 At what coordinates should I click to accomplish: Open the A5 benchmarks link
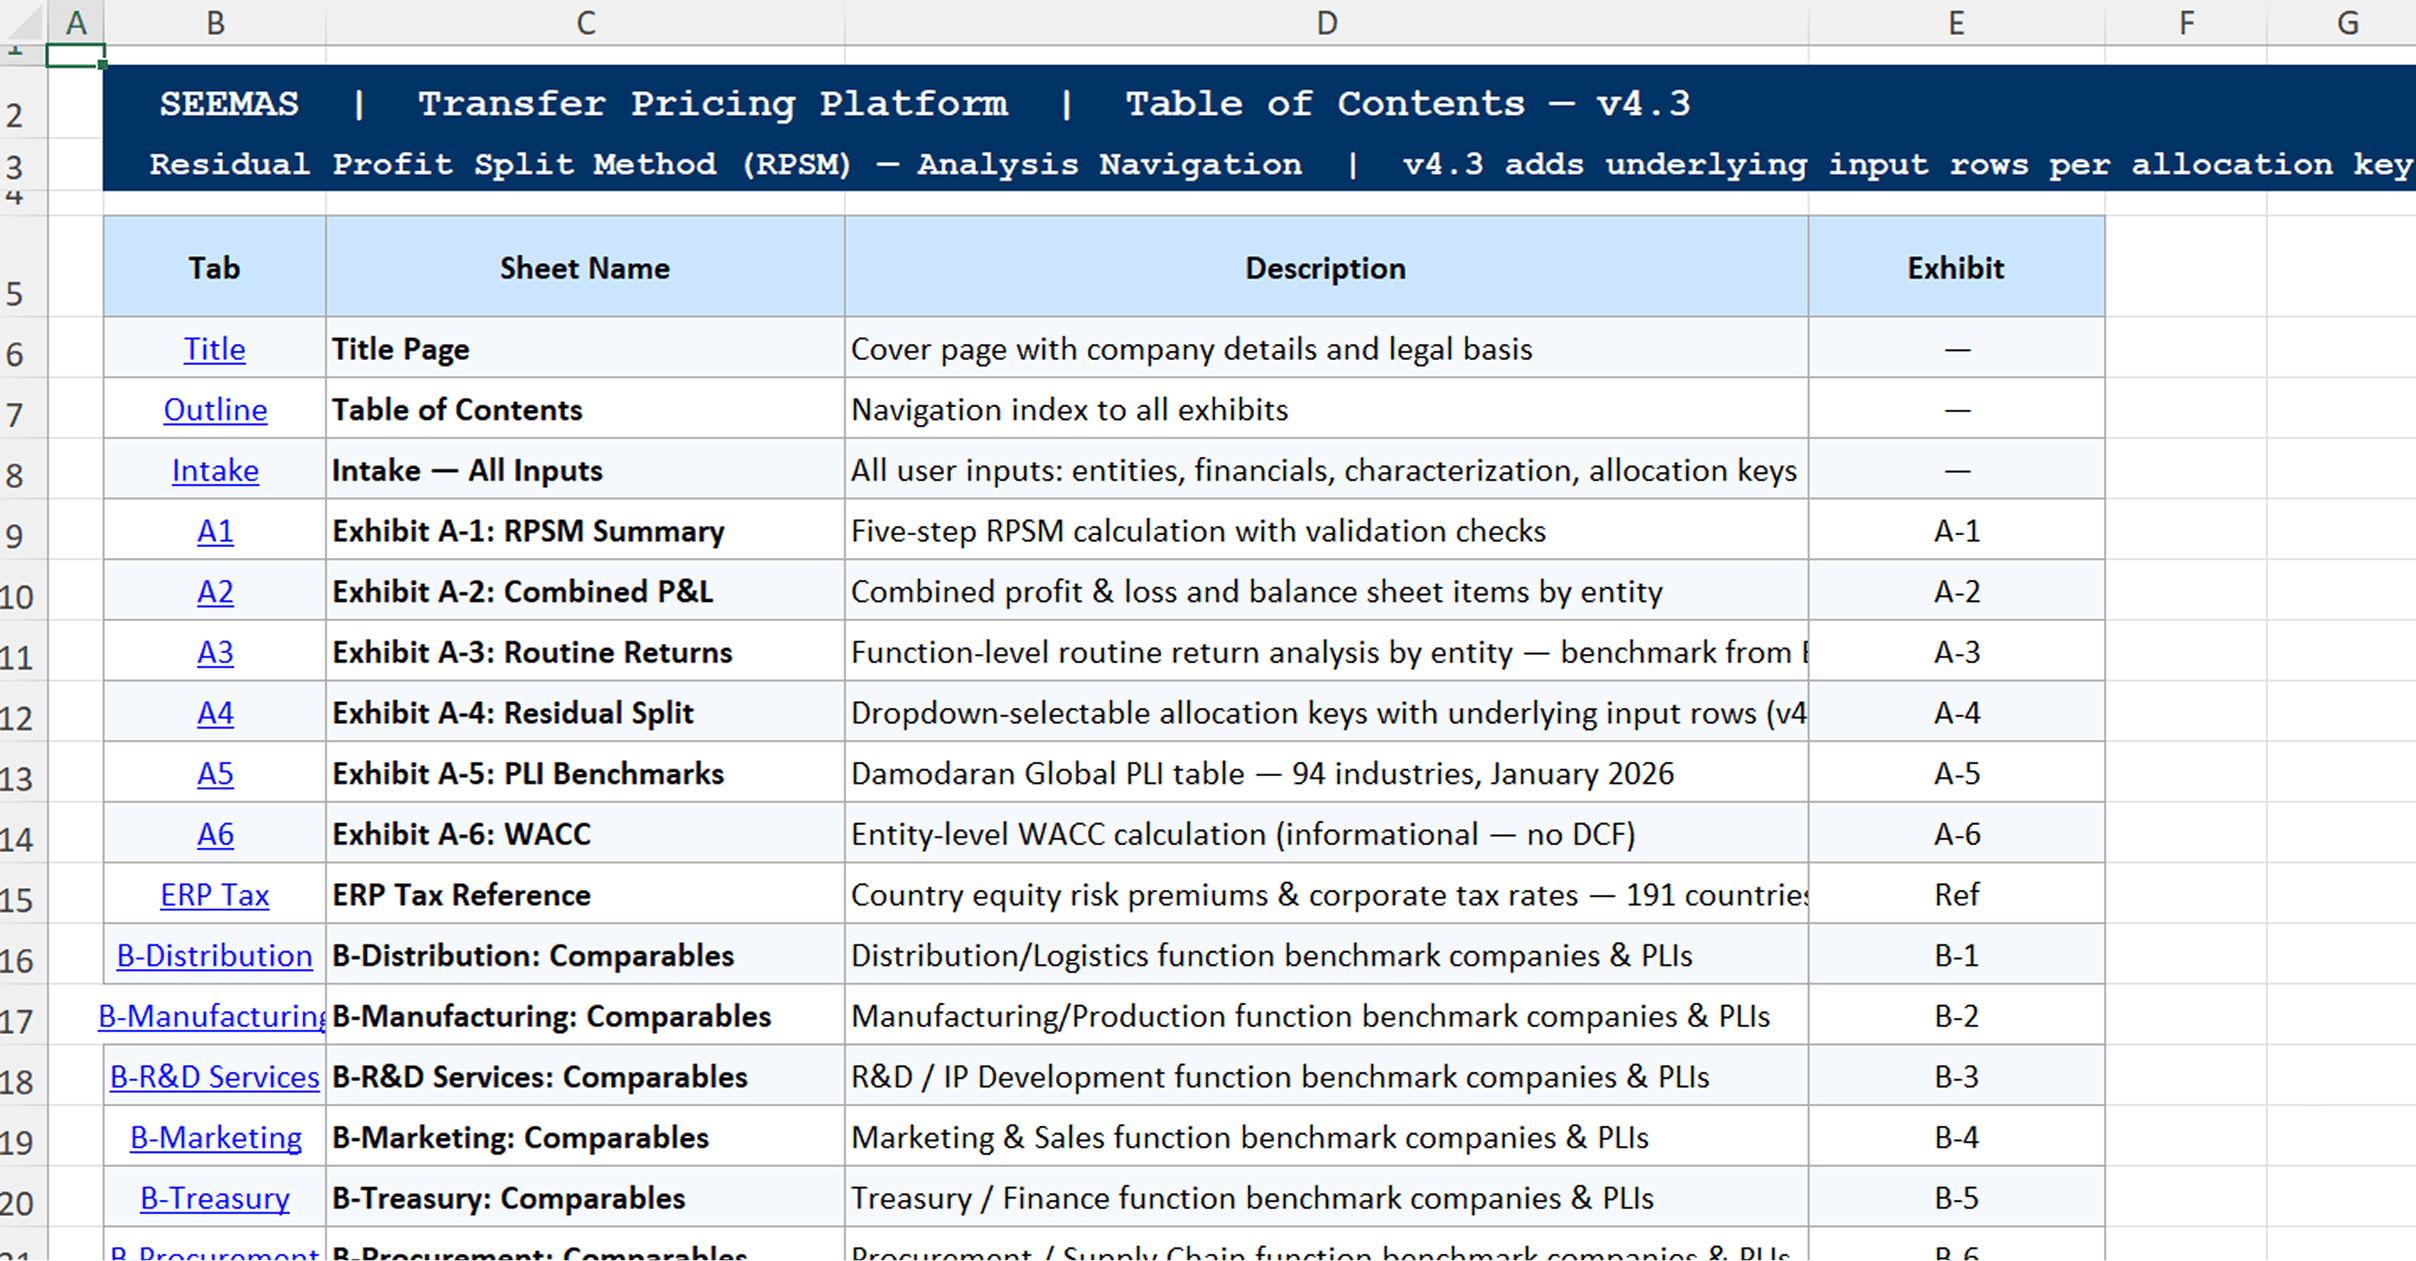[215, 774]
